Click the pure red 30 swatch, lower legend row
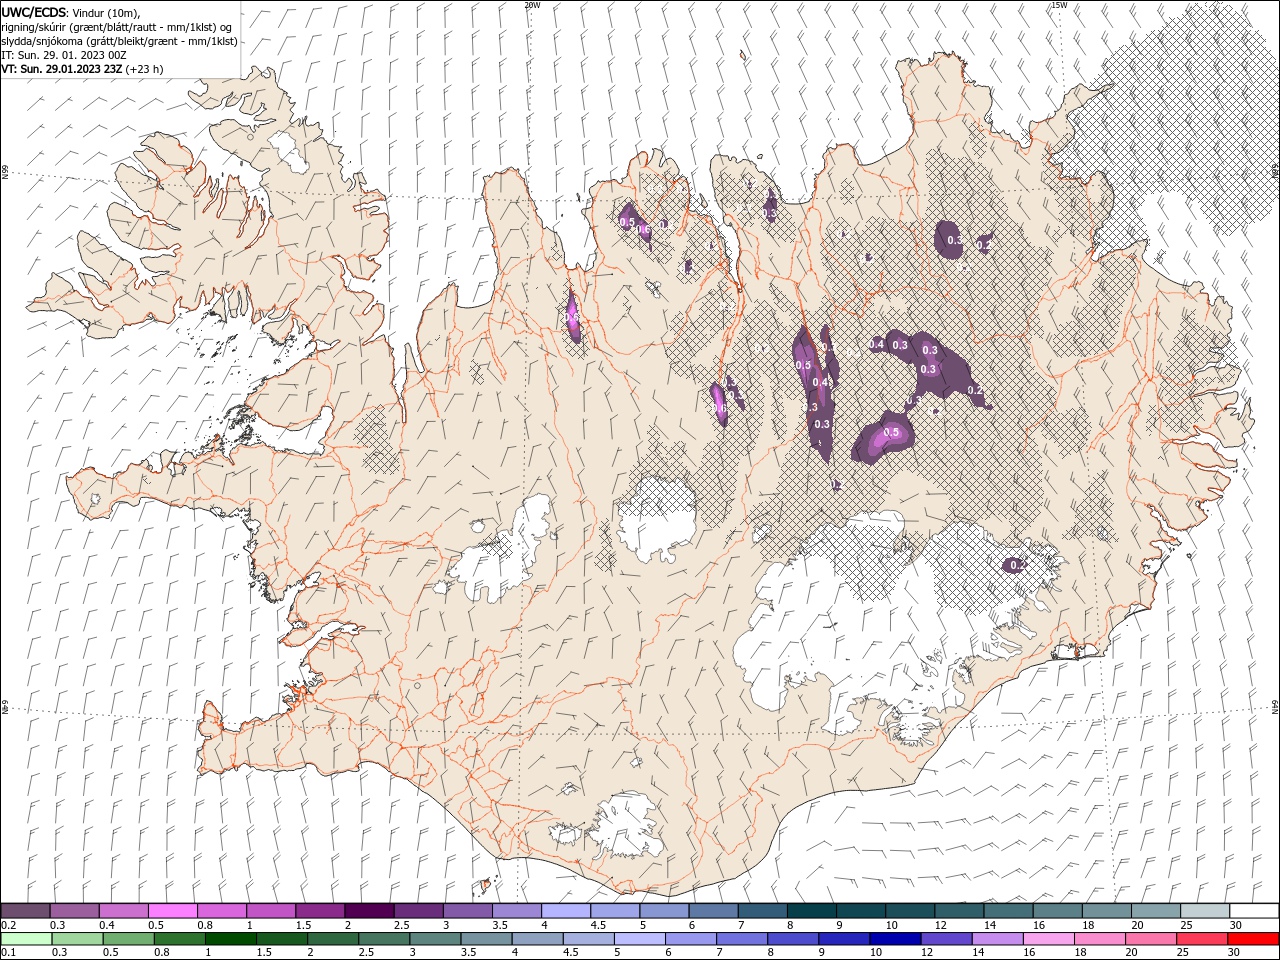The image size is (1280, 960). (1252, 939)
